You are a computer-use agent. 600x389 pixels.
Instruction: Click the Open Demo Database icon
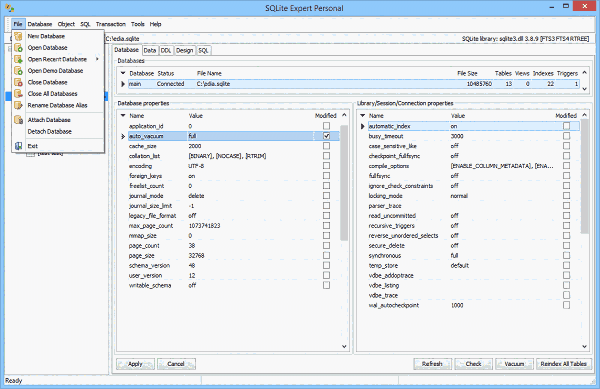point(18,71)
